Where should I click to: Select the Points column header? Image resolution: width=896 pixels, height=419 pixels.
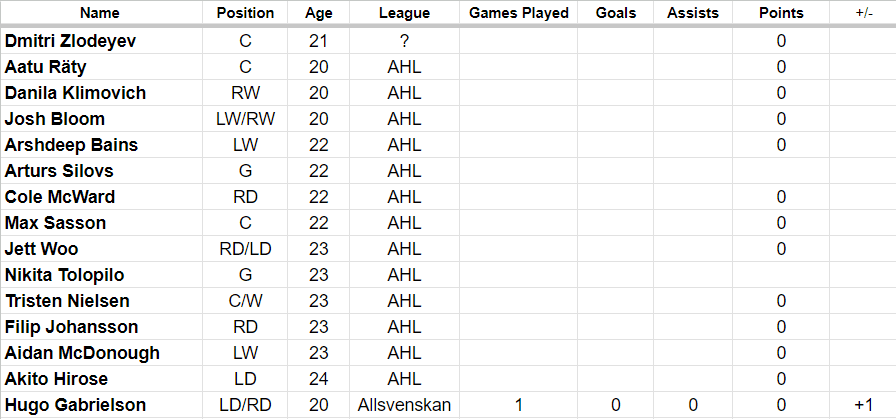(780, 13)
